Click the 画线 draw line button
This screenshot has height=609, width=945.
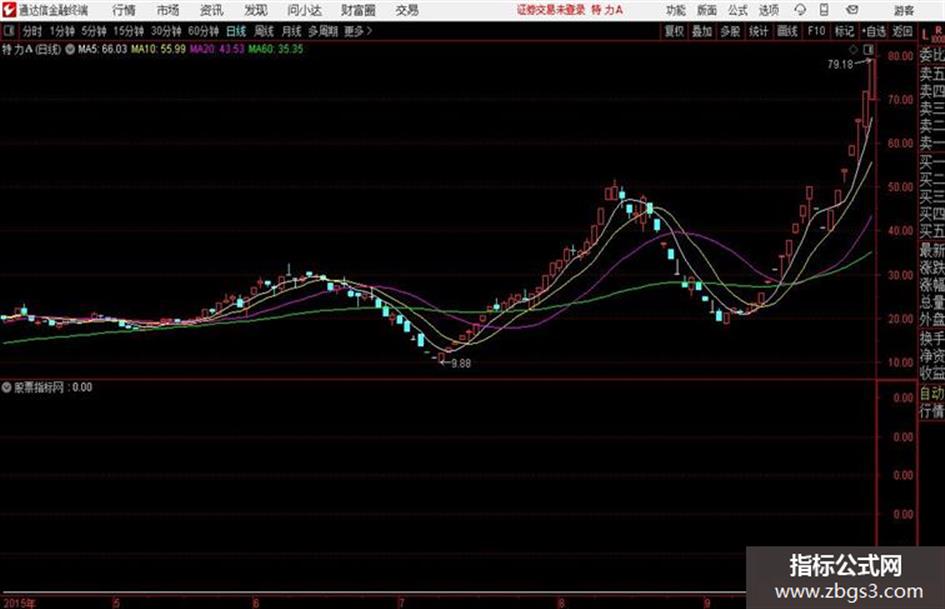pyautogui.click(x=788, y=31)
